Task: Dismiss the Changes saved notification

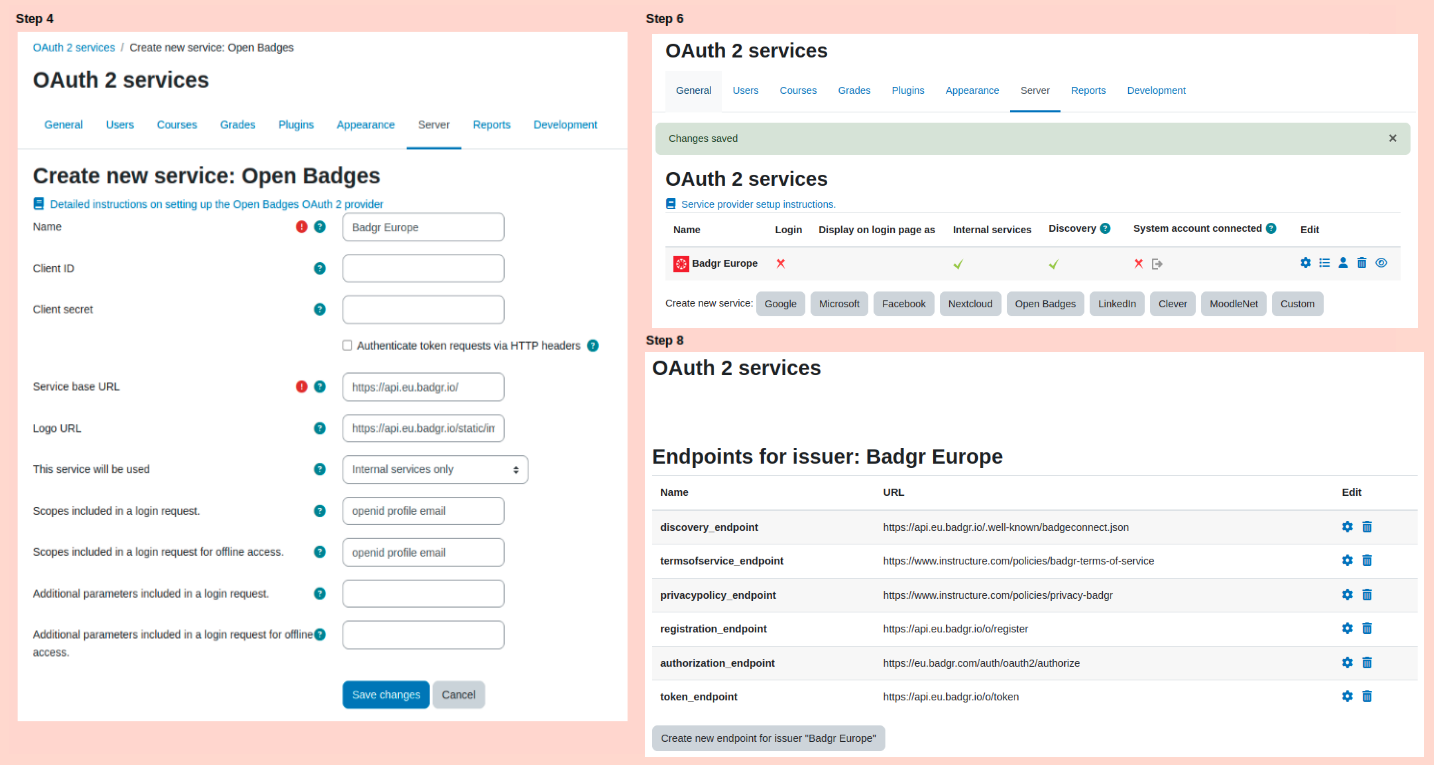Action: 1392,138
